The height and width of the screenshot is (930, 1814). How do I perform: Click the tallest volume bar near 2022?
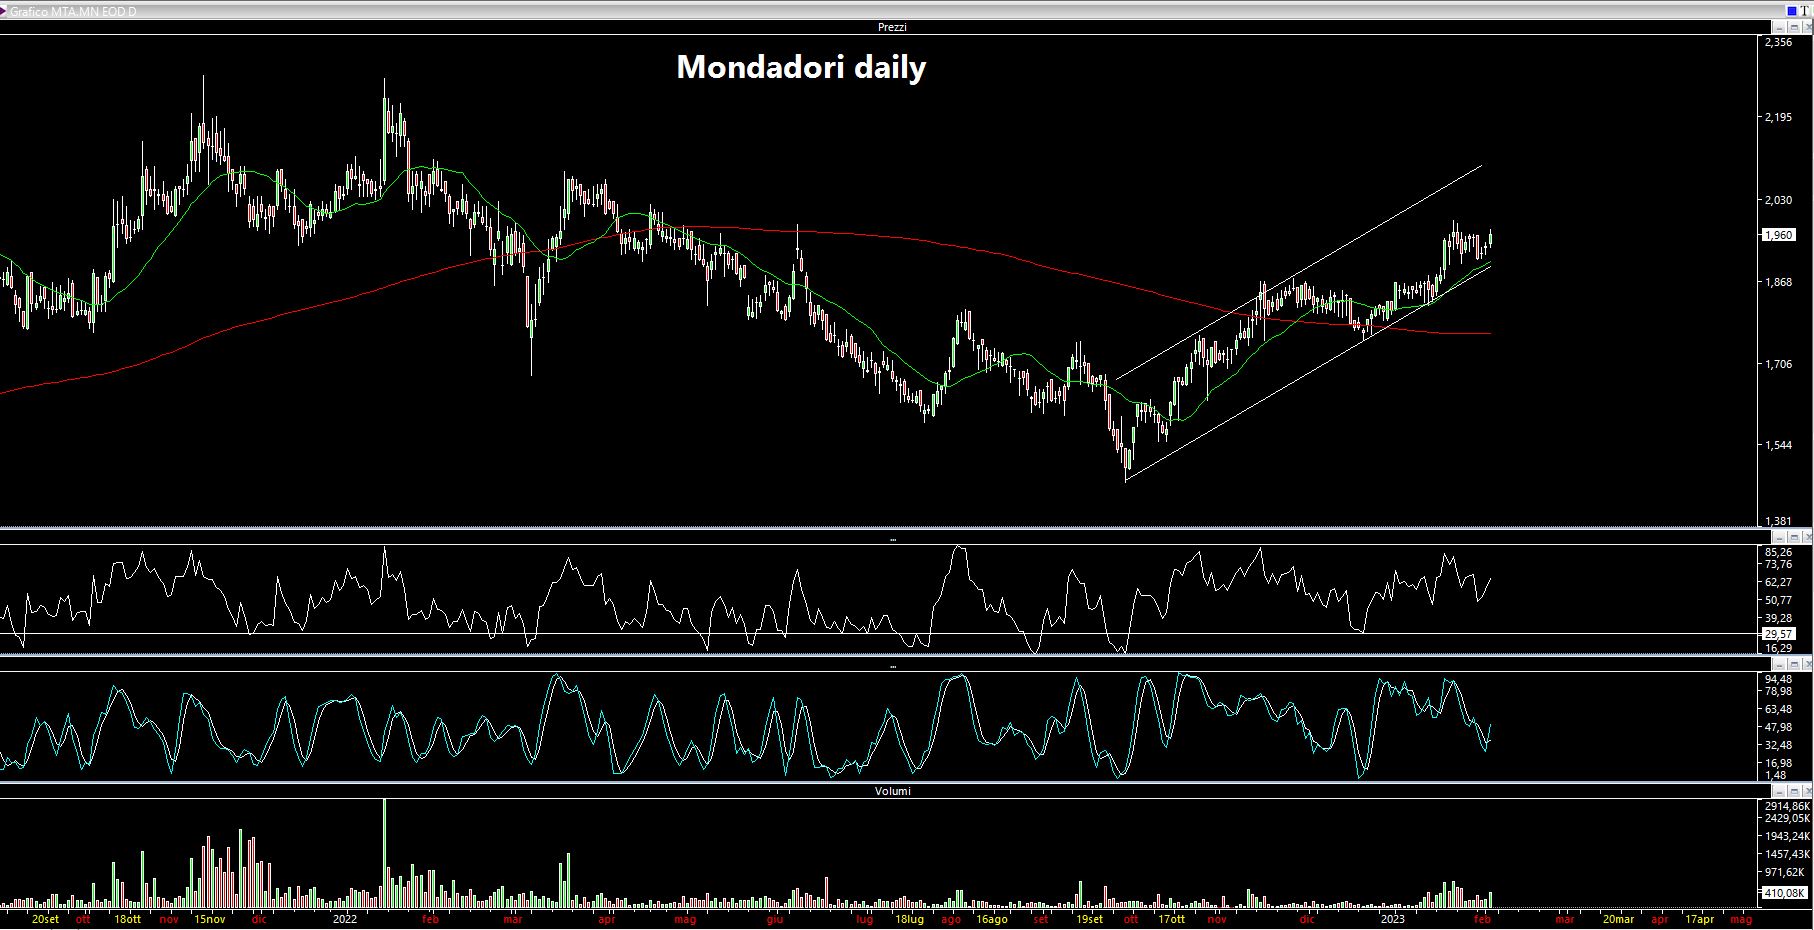tap(385, 852)
